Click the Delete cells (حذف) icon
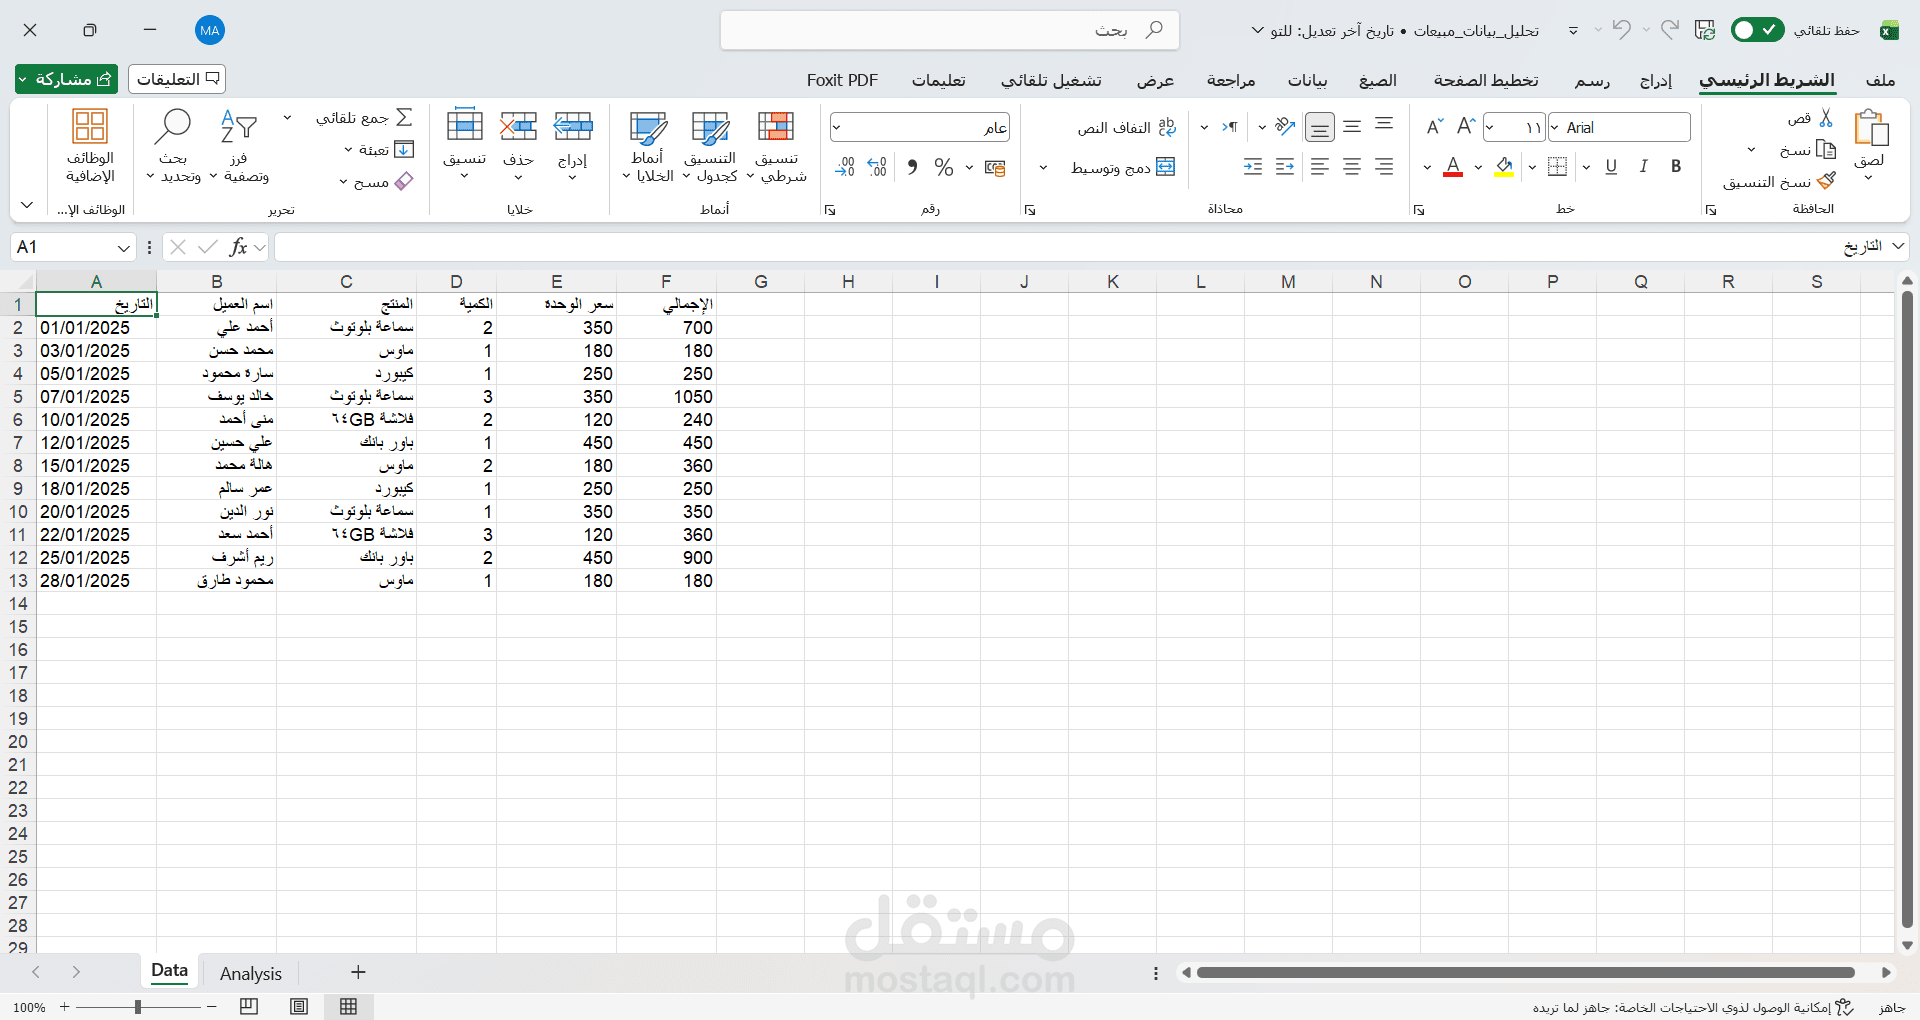1920x1020 pixels. [518, 126]
